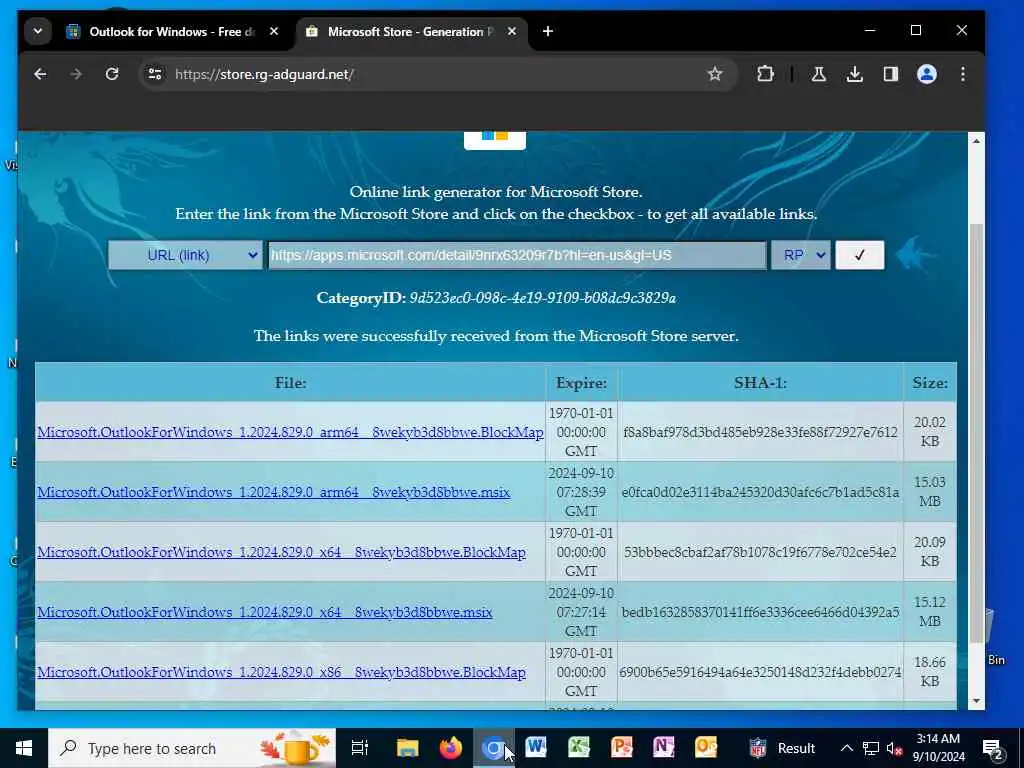Open Task View from the taskbar

pos(360,748)
